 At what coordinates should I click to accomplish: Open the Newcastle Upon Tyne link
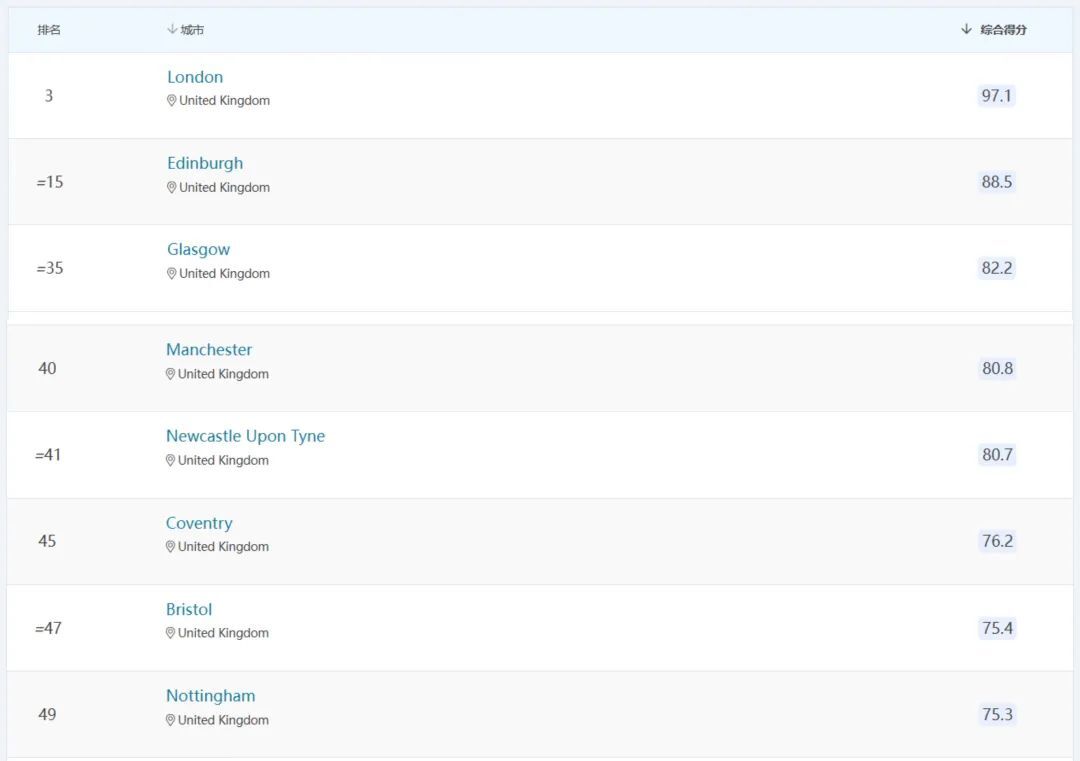(x=245, y=436)
